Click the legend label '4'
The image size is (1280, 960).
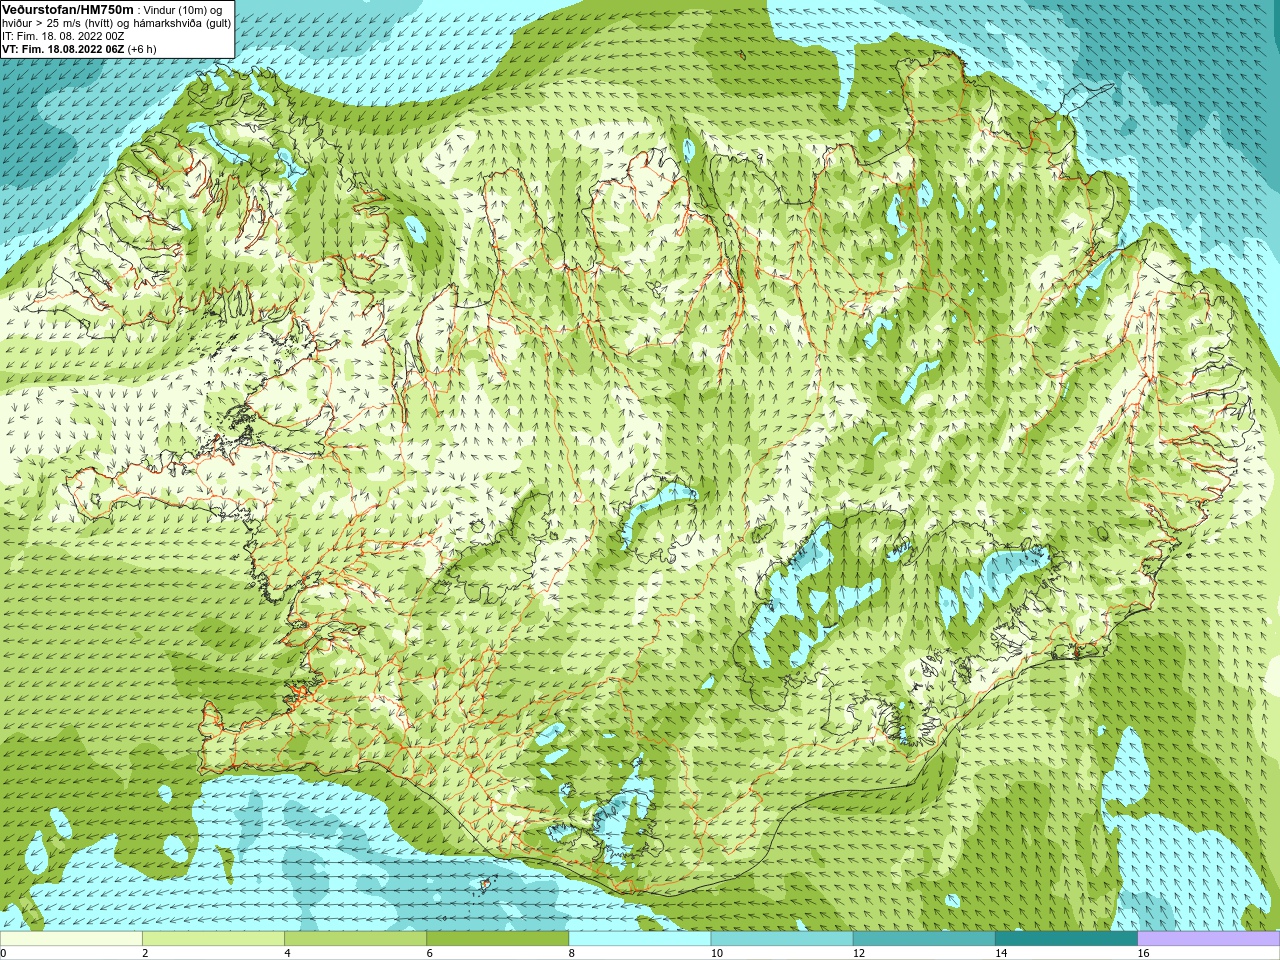point(287,953)
